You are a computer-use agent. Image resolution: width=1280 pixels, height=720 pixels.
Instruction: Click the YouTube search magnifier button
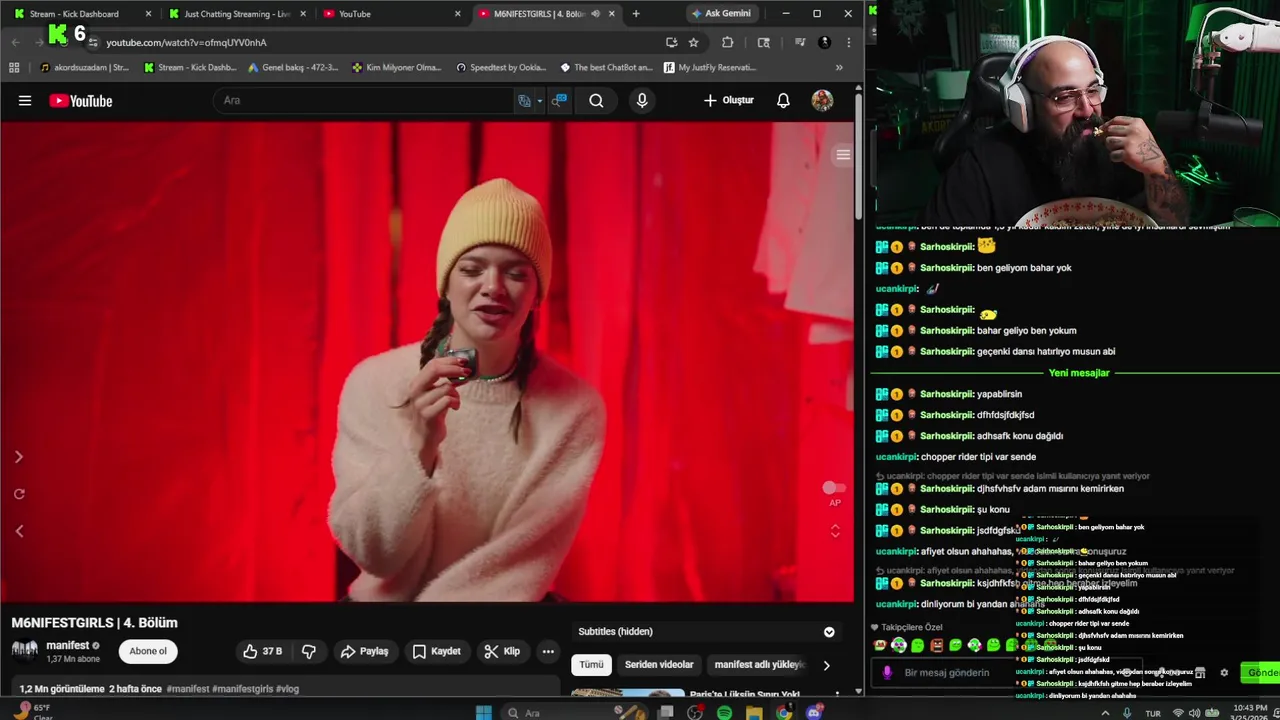596,100
